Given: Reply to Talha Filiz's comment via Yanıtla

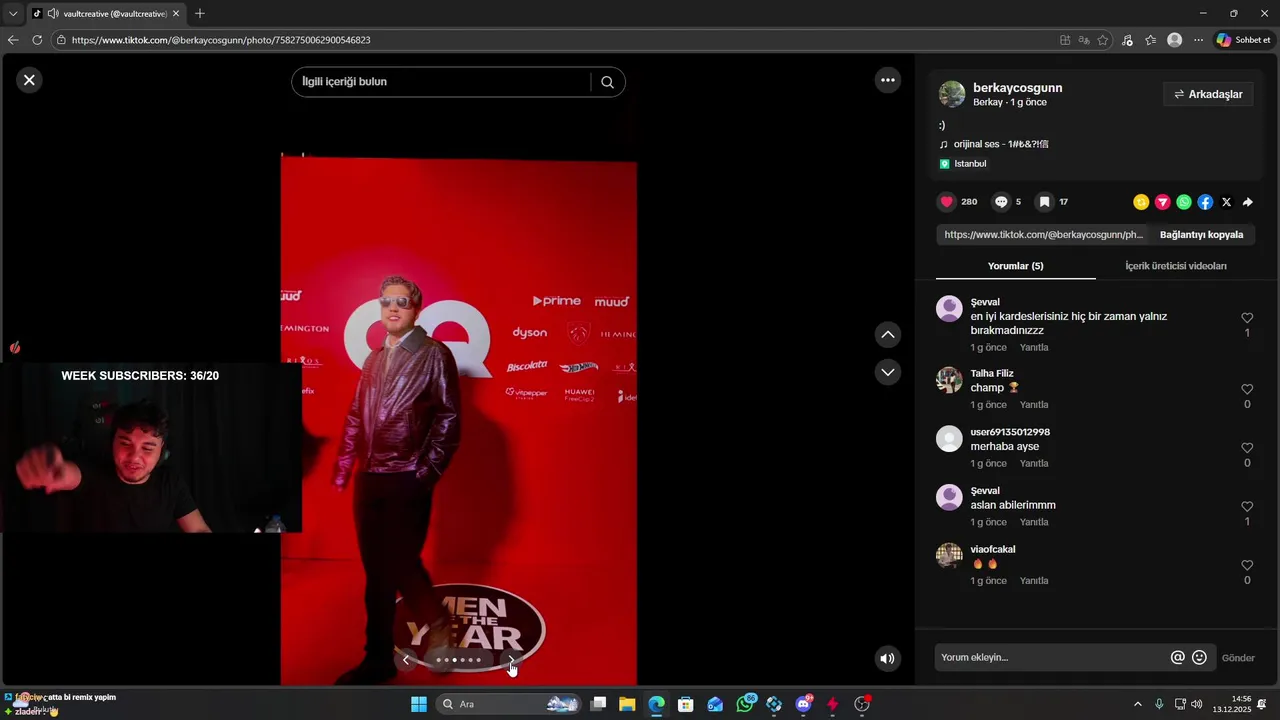Looking at the screenshot, I should click(1034, 405).
